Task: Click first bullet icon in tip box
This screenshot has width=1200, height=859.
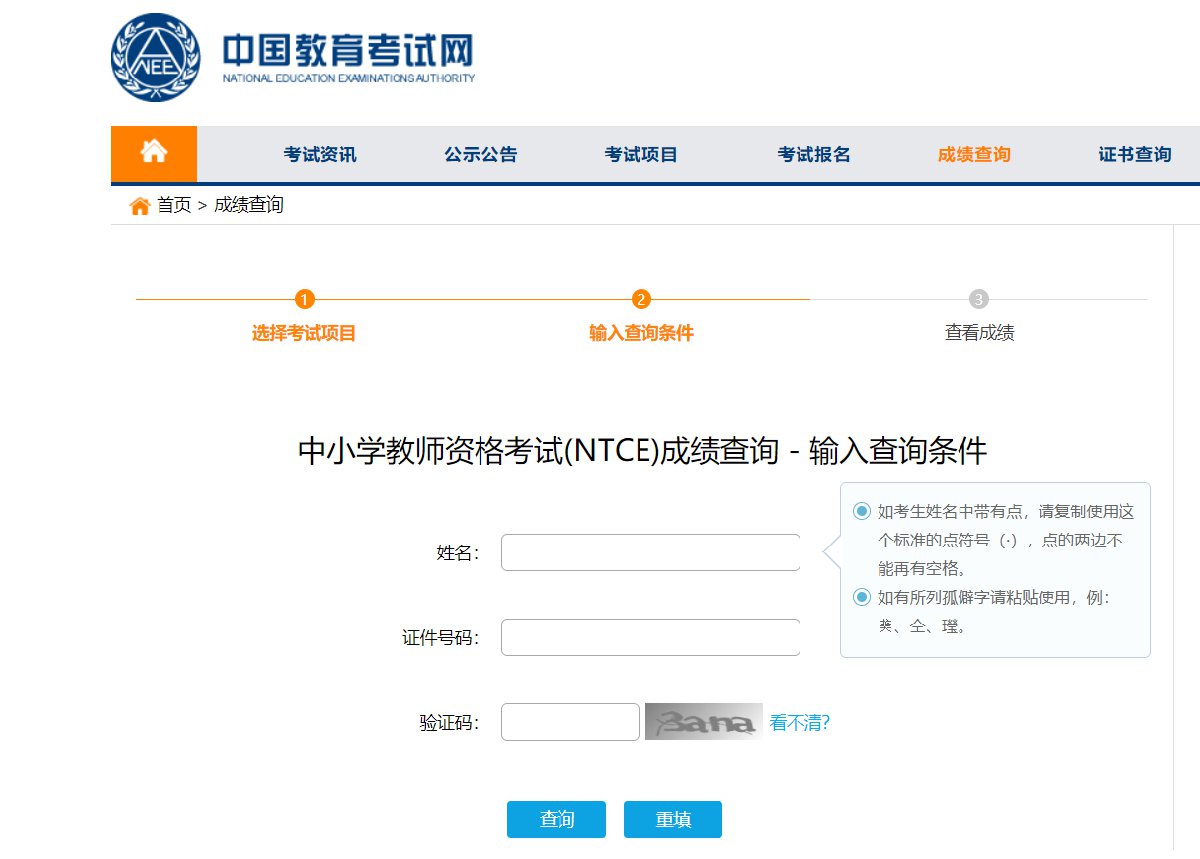Action: pyautogui.click(x=862, y=512)
